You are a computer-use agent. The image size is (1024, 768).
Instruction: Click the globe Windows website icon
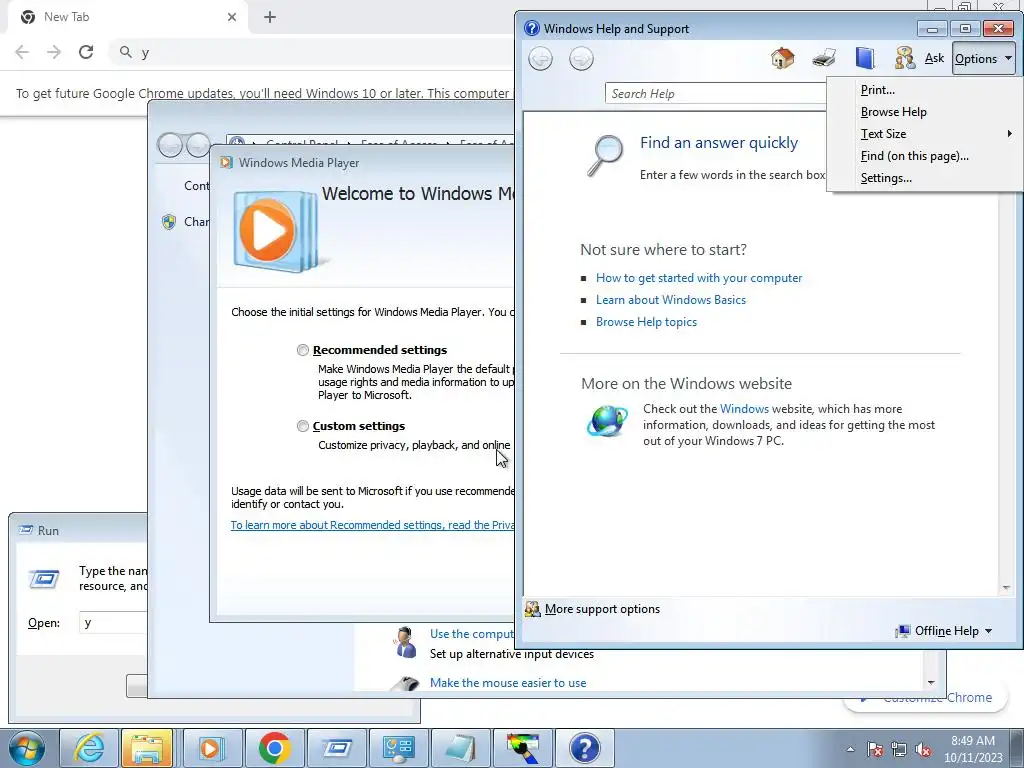tap(607, 421)
